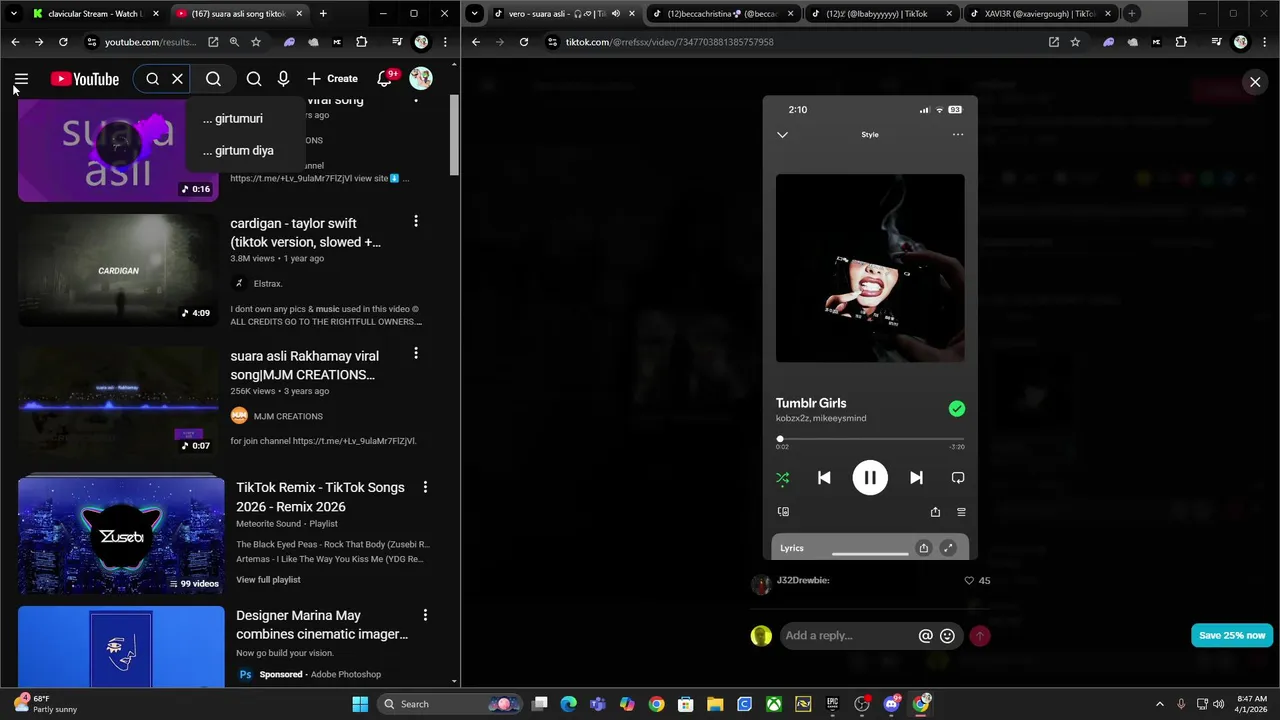Screen dimensions: 1280x720
Task: Open tab search dropdown in the TikTok window
Action: pos(475,14)
